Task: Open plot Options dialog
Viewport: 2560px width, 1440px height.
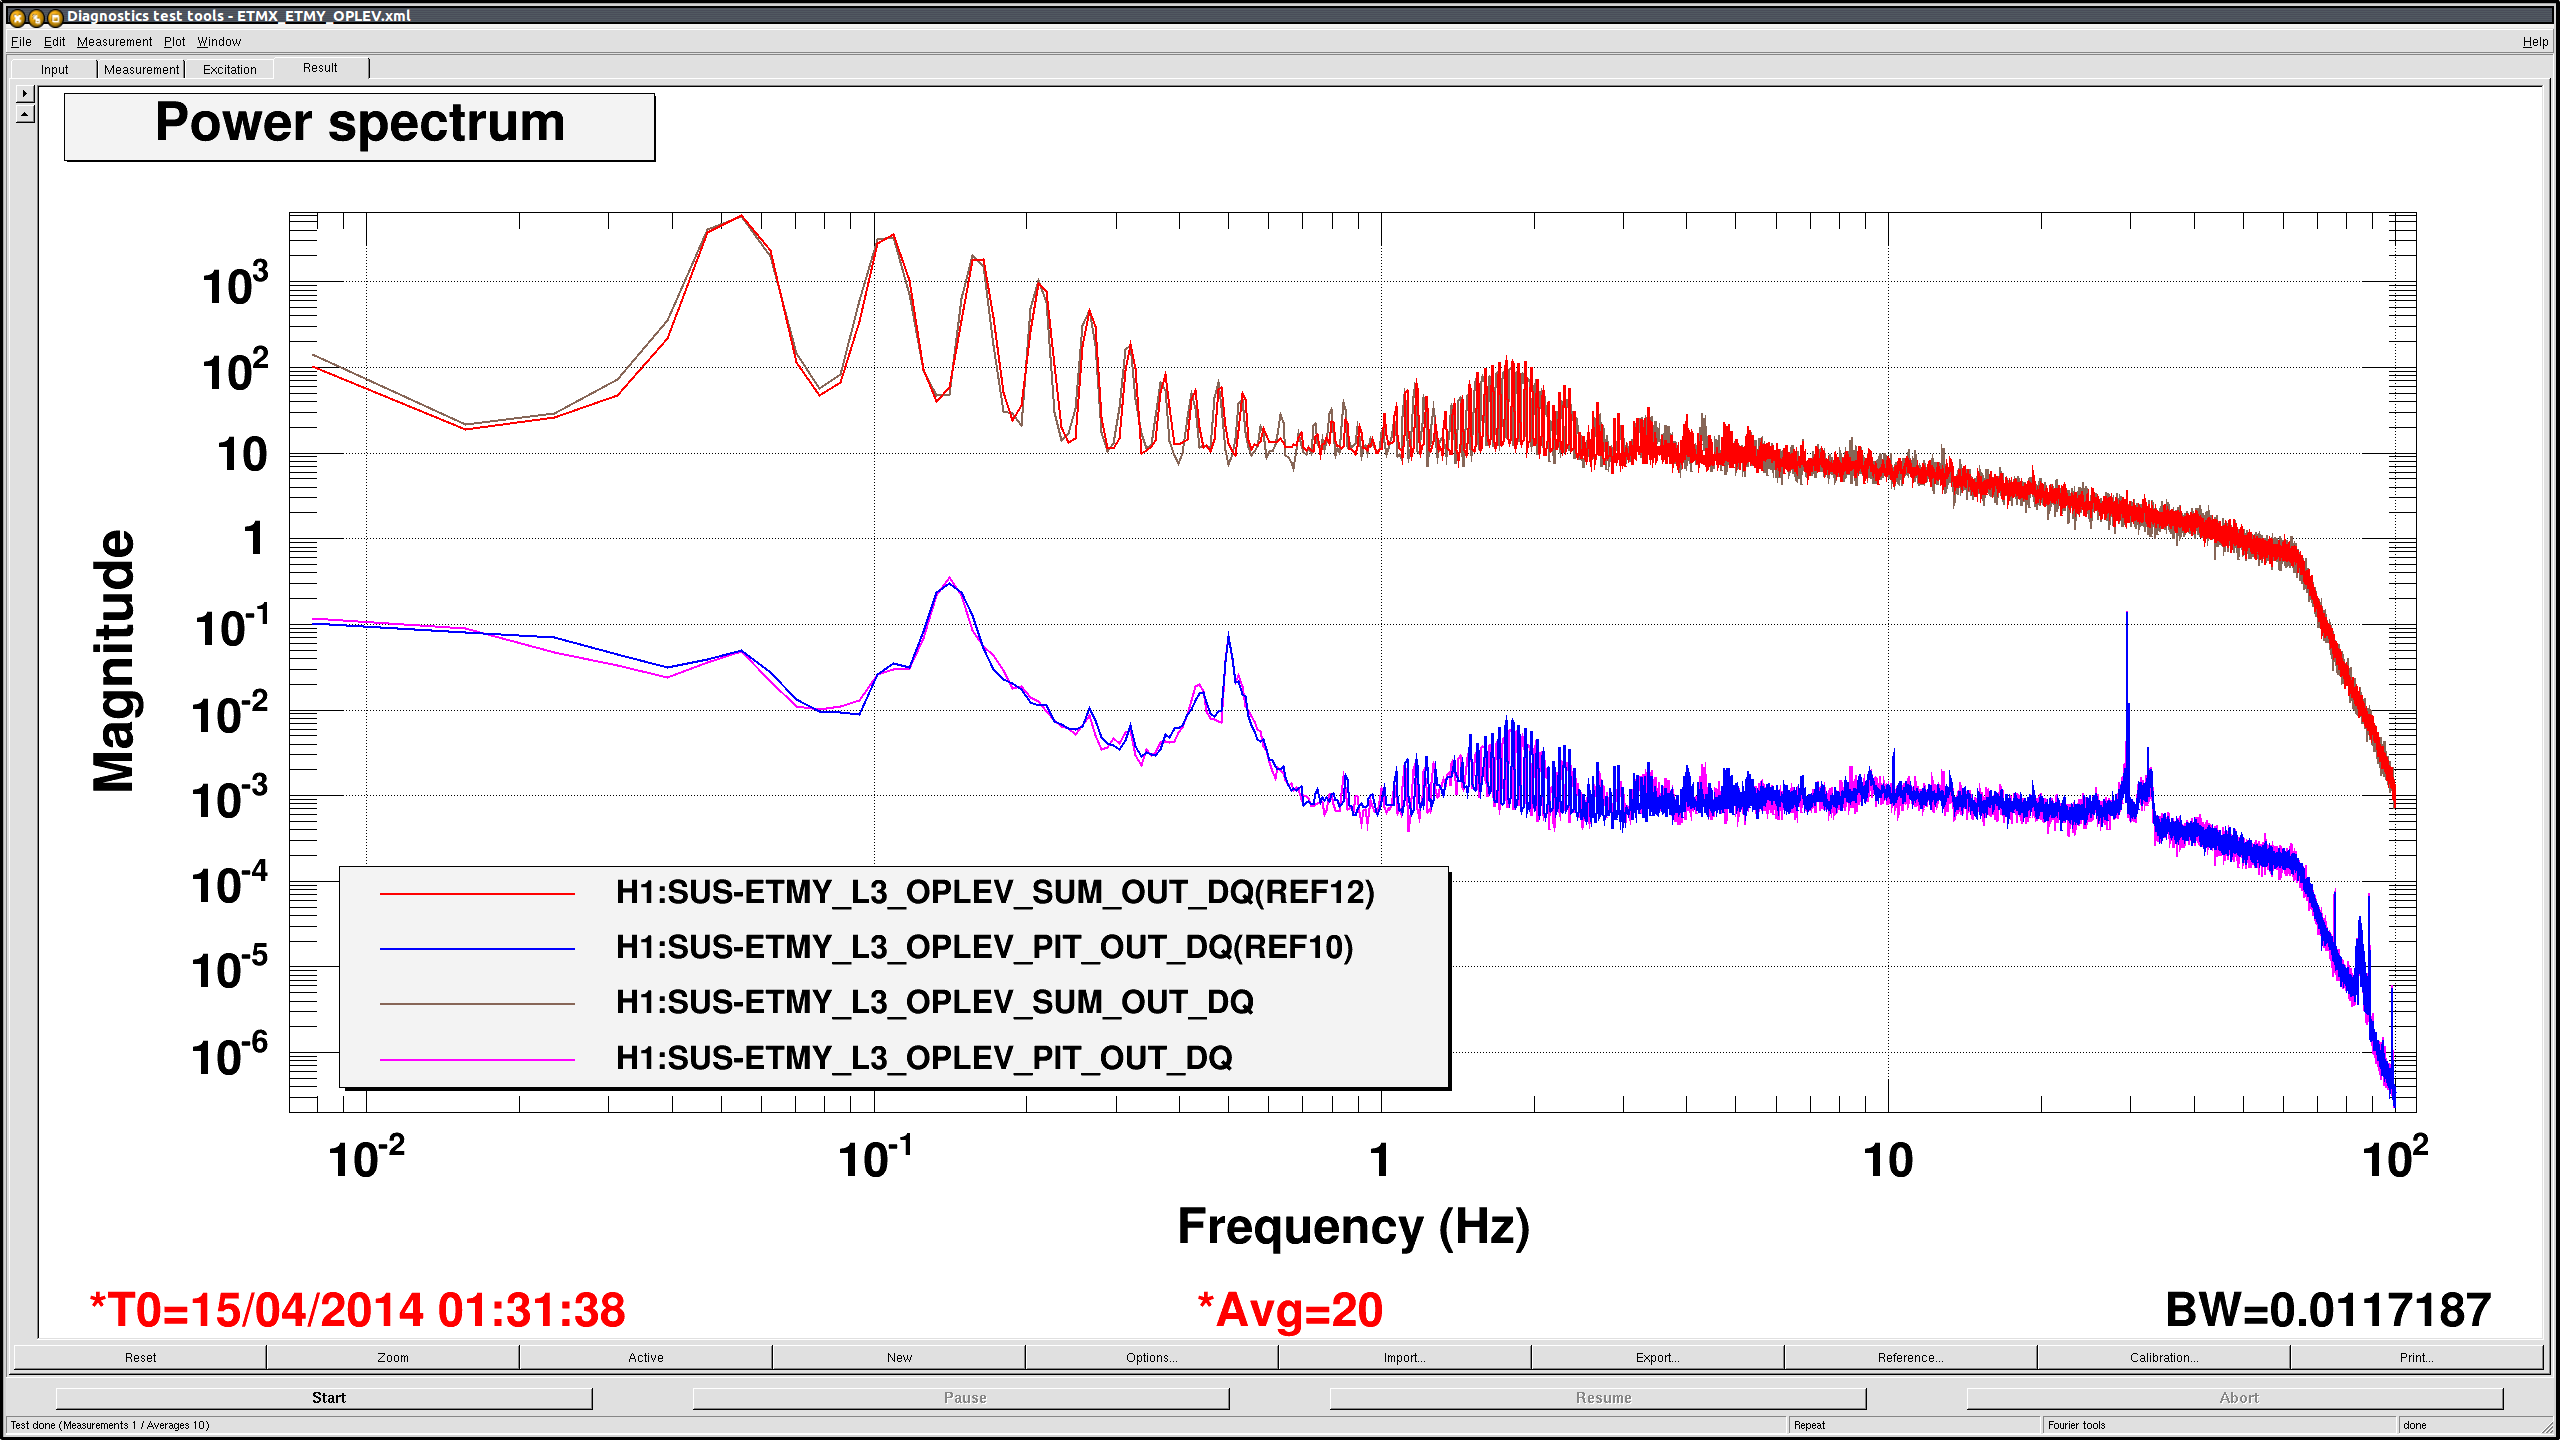Action: pos(1152,1357)
